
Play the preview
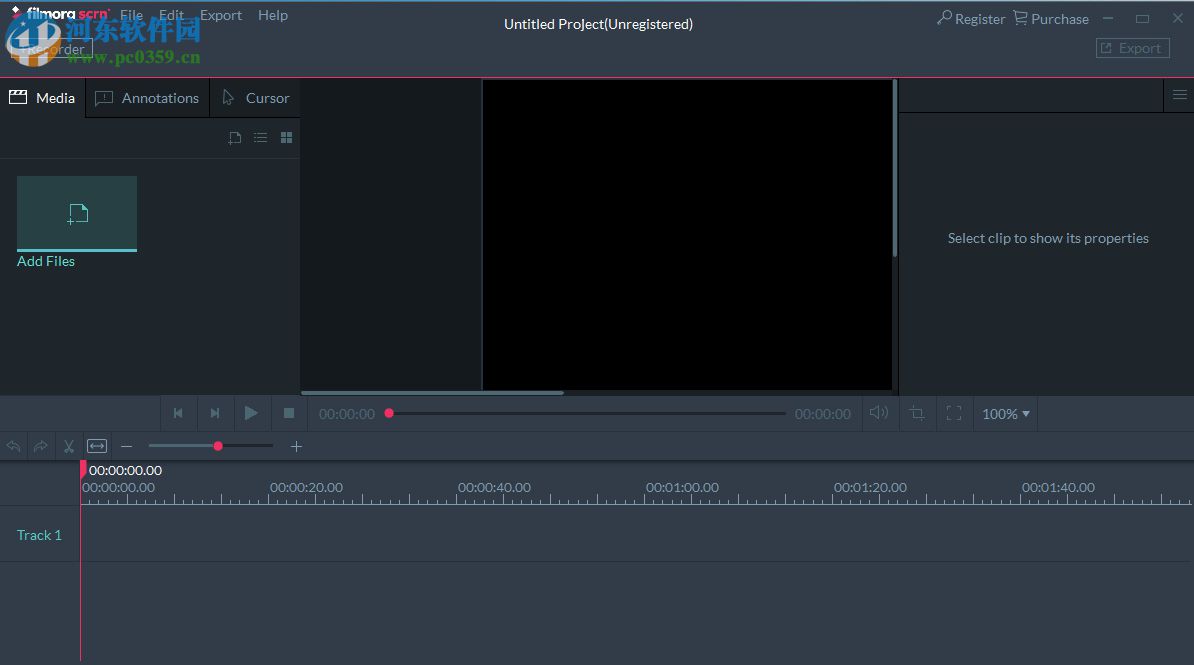click(251, 413)
